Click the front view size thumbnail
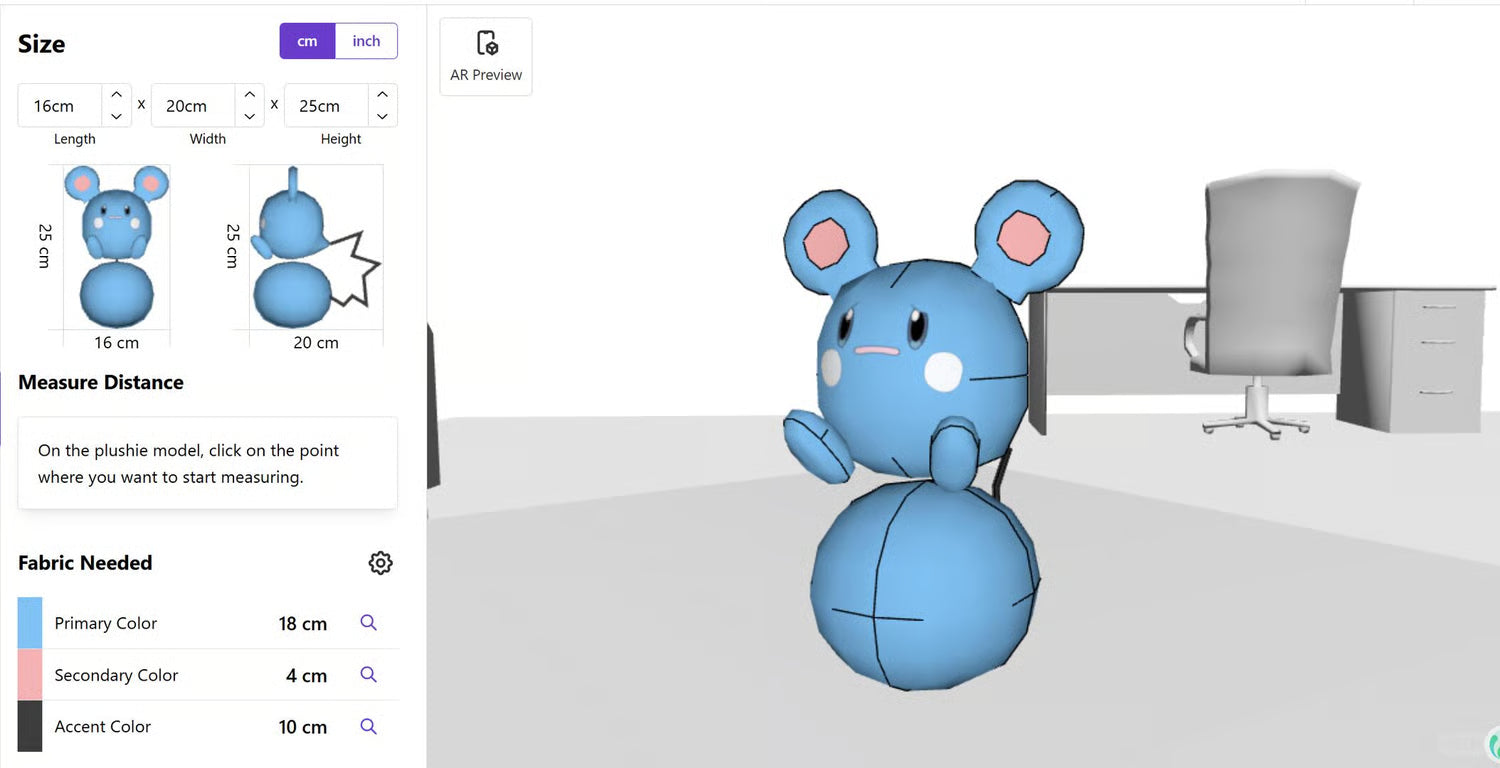1500x768 pixels. pyautogui.click(x=116, y=247)
